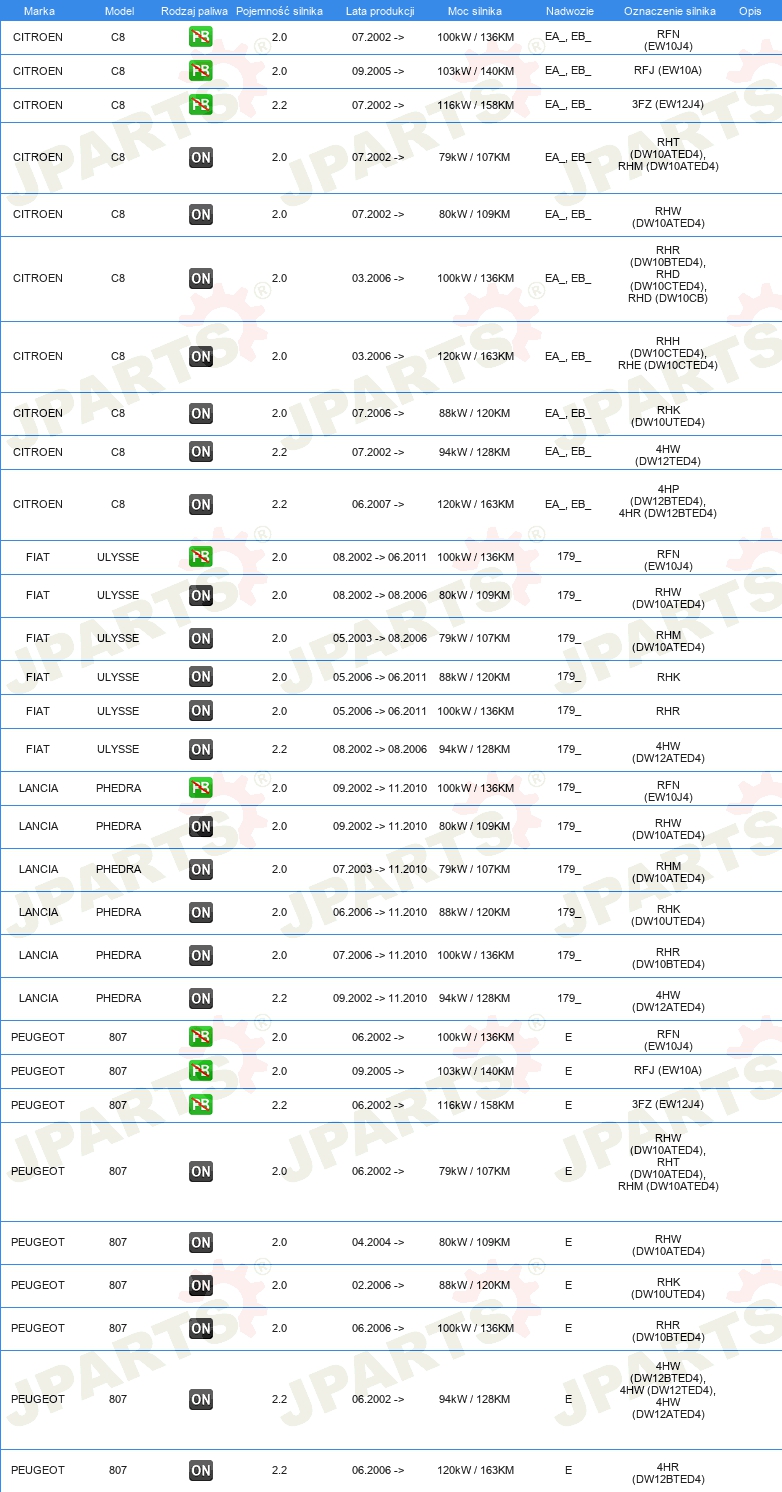Click petrol icon in Fiat Ulysse RFN row
Screen dimensions: 782x1492
coord(201,557)
